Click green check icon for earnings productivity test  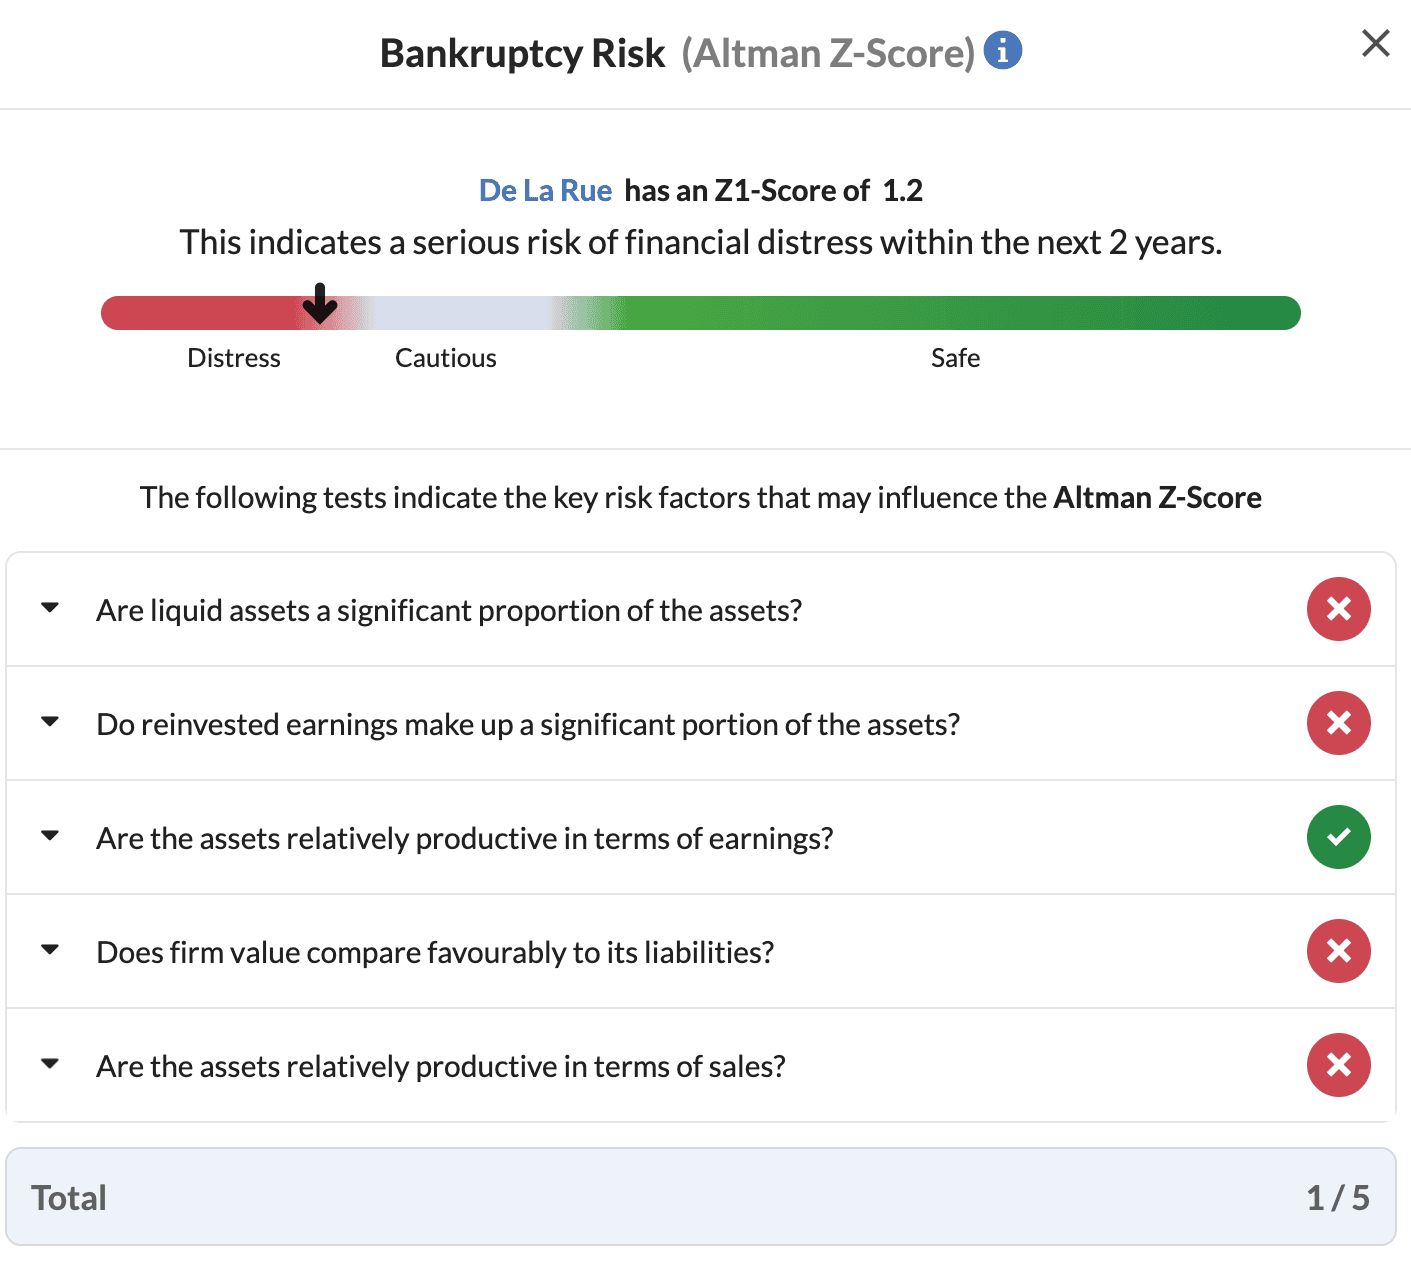1338,837
